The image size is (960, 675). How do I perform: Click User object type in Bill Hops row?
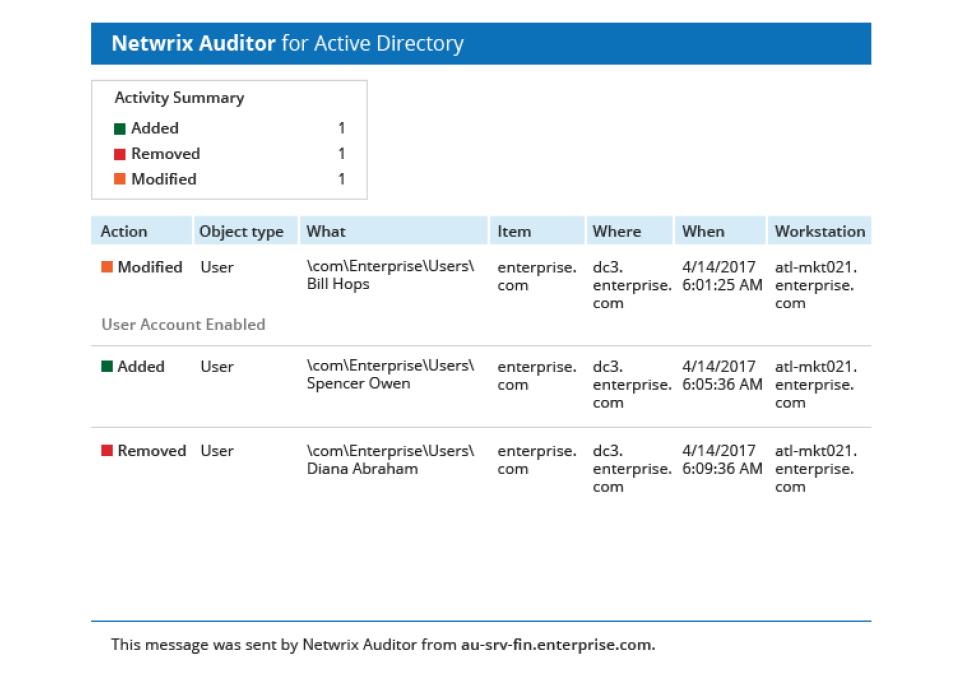[x=217, y=267]
